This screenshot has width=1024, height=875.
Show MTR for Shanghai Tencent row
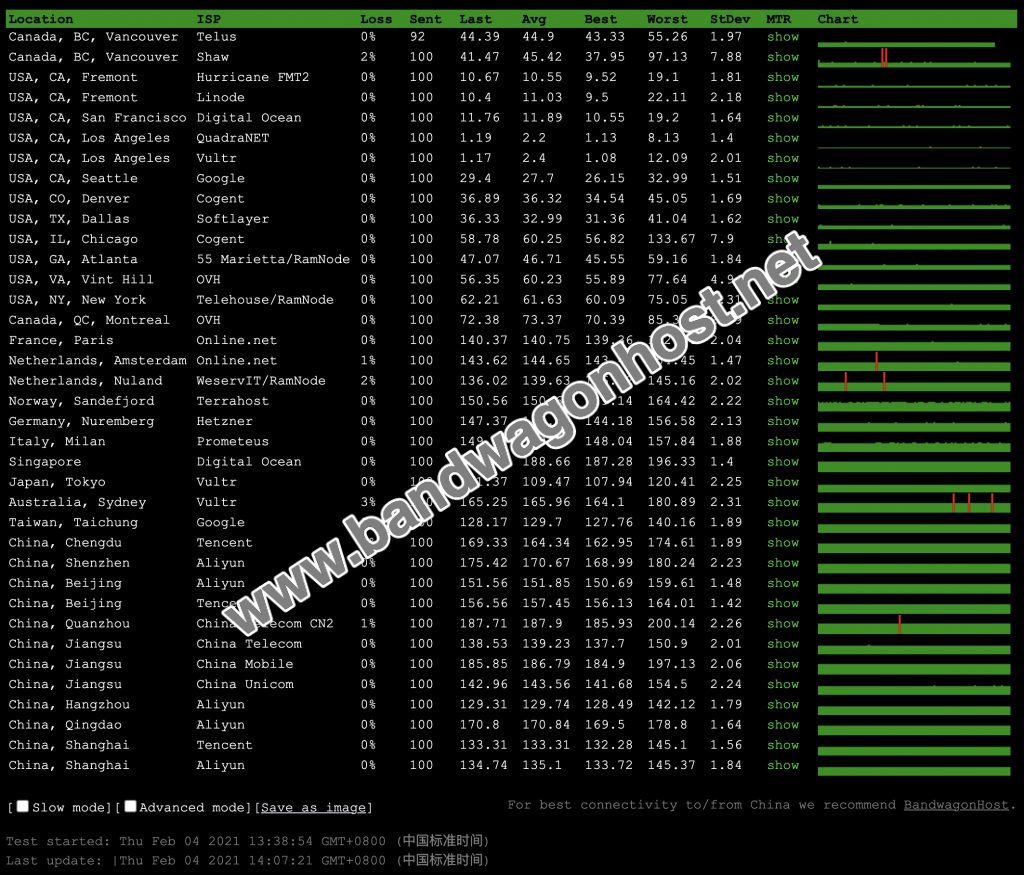(x=783, y=746)
